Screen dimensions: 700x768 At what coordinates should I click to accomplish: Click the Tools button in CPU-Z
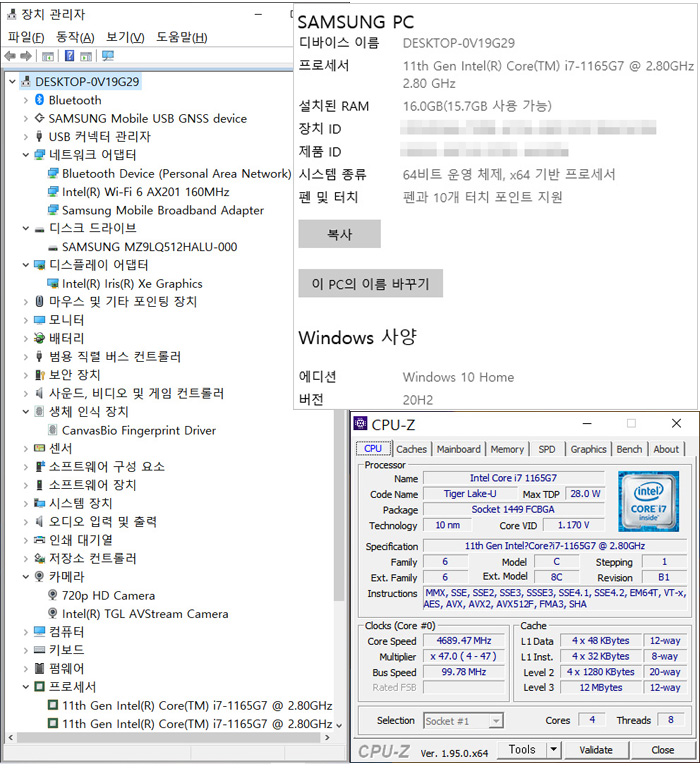[x=522, y=749]
